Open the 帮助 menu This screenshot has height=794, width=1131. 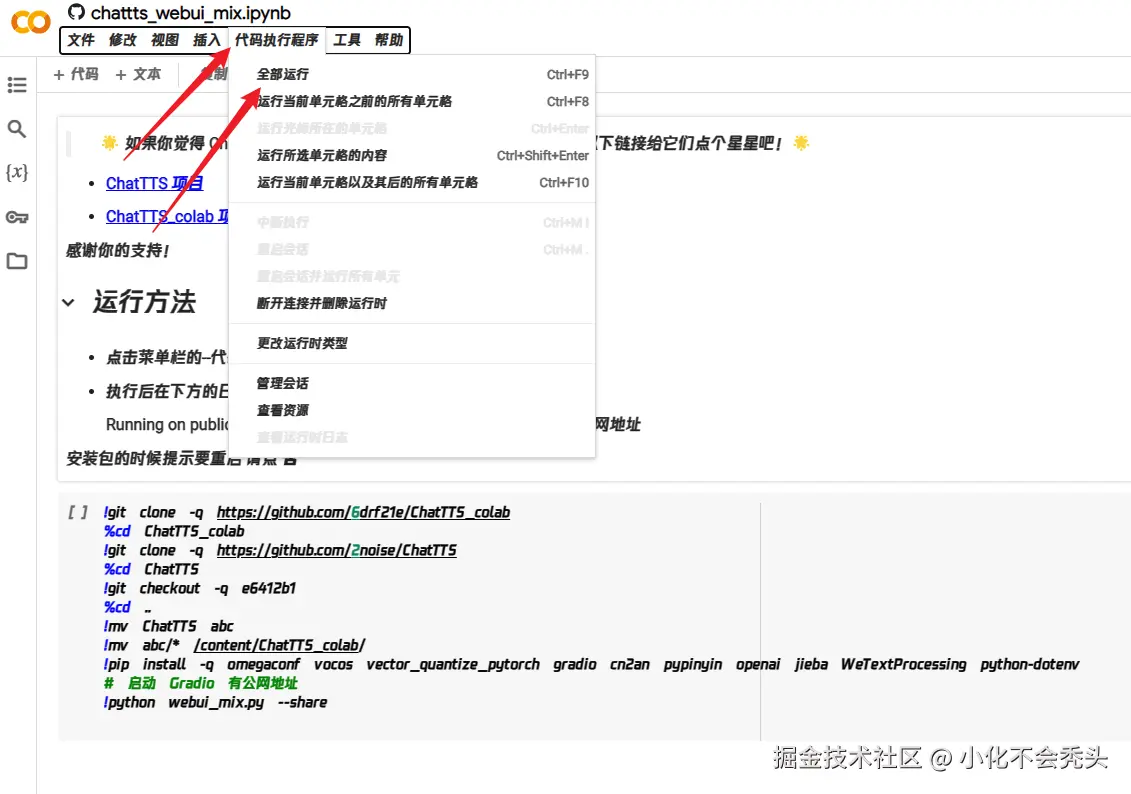coord(389,40)
